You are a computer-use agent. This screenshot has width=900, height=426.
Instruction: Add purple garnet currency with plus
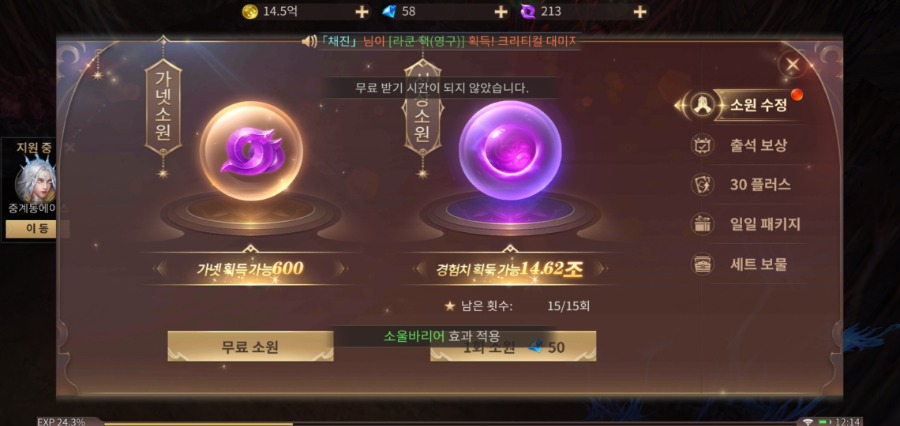click(639, 11)
